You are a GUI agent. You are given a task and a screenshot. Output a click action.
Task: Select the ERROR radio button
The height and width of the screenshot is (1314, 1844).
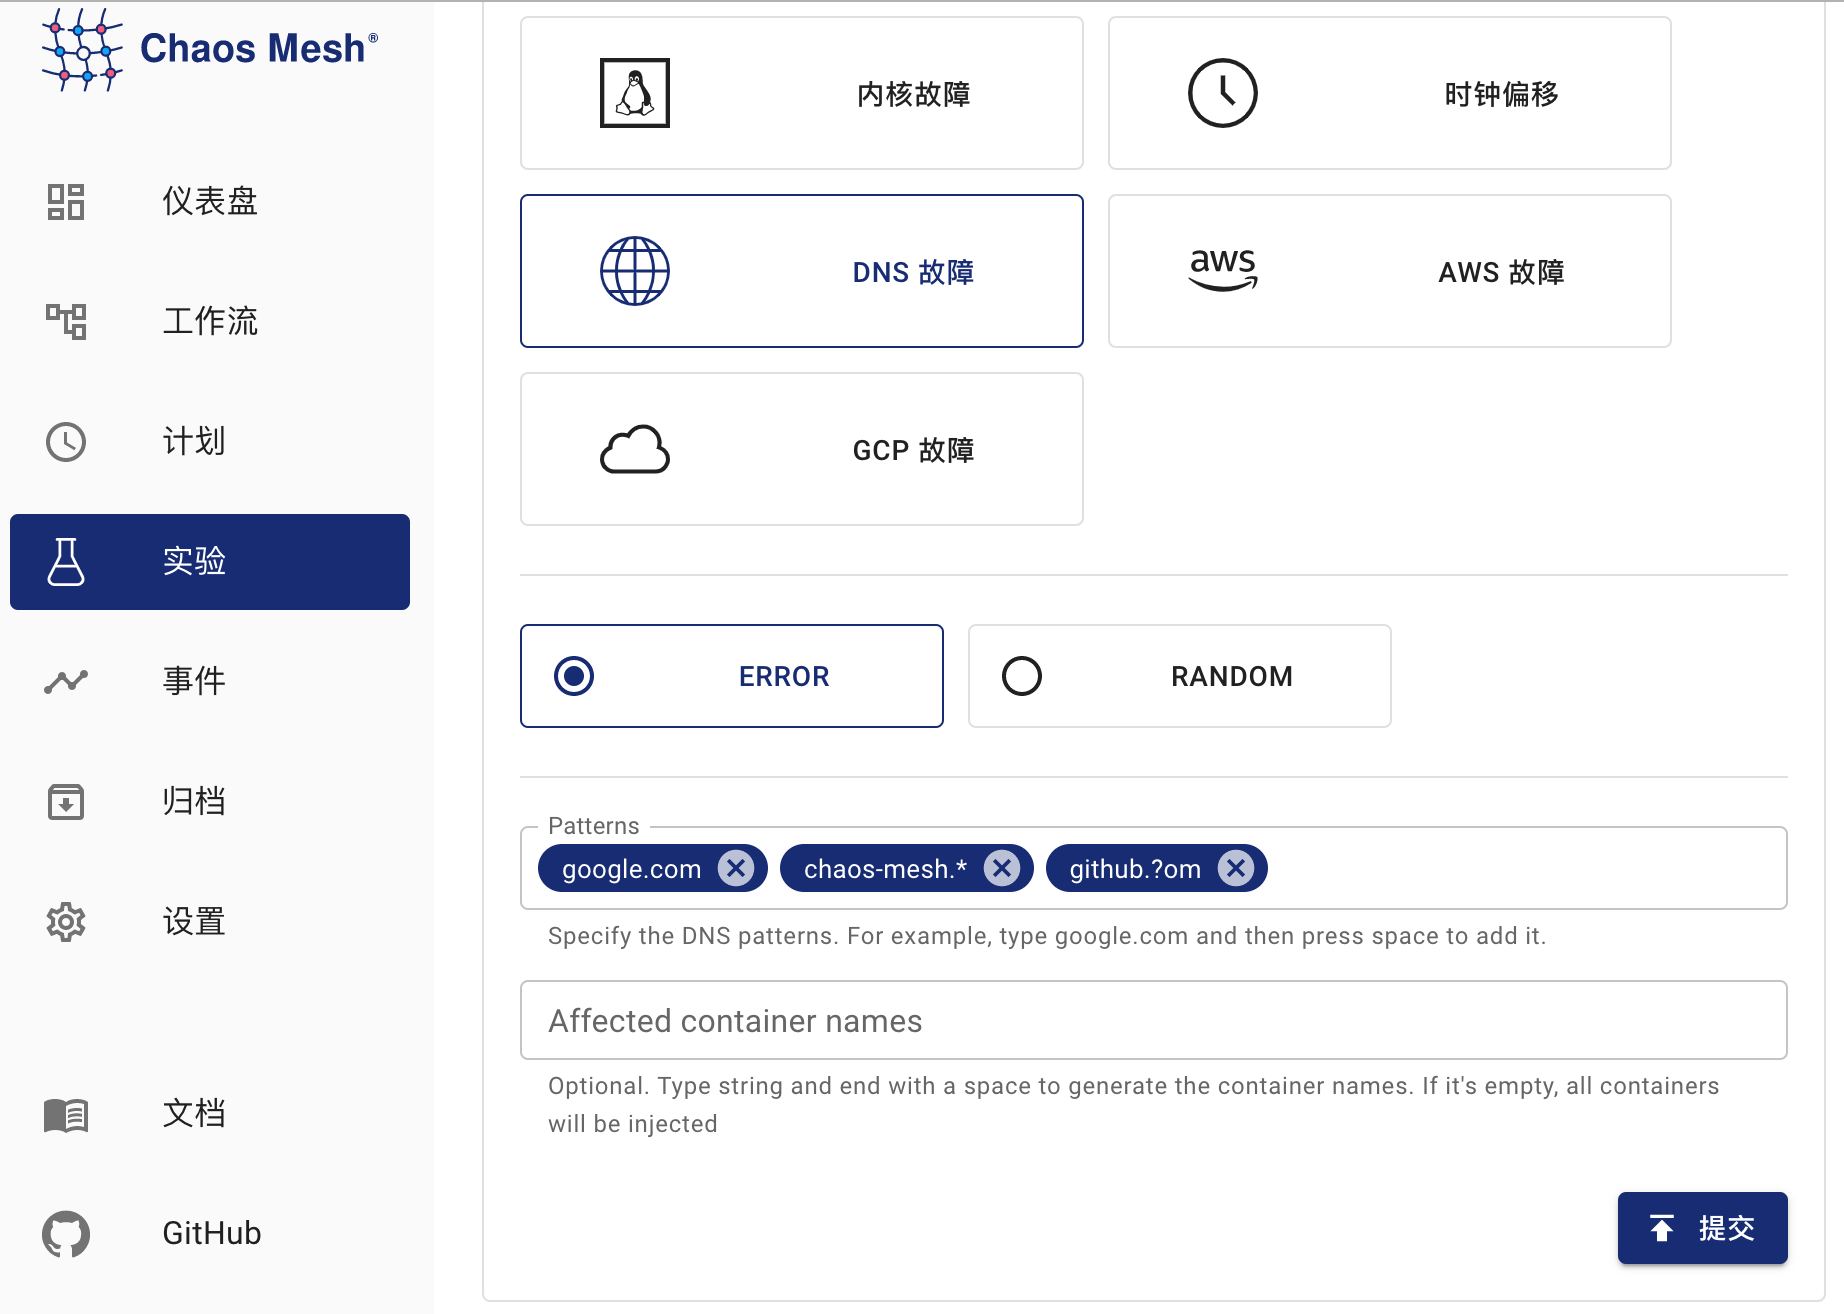coord(574,676)
